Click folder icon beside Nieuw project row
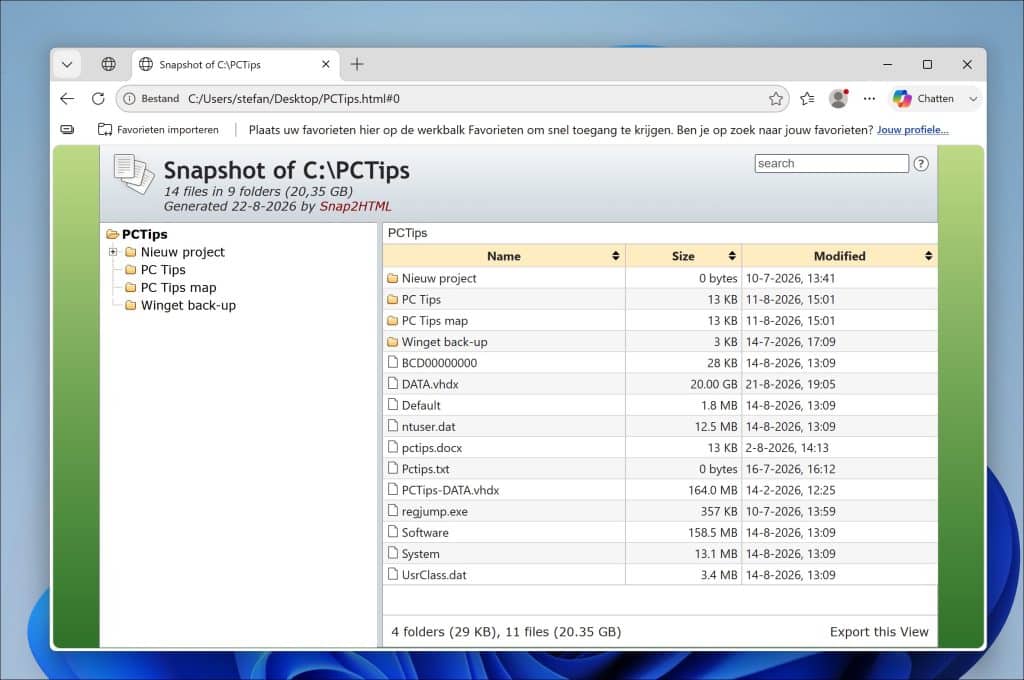The height and width of the screenshot is (680, 1024). (x=392, y=278)
